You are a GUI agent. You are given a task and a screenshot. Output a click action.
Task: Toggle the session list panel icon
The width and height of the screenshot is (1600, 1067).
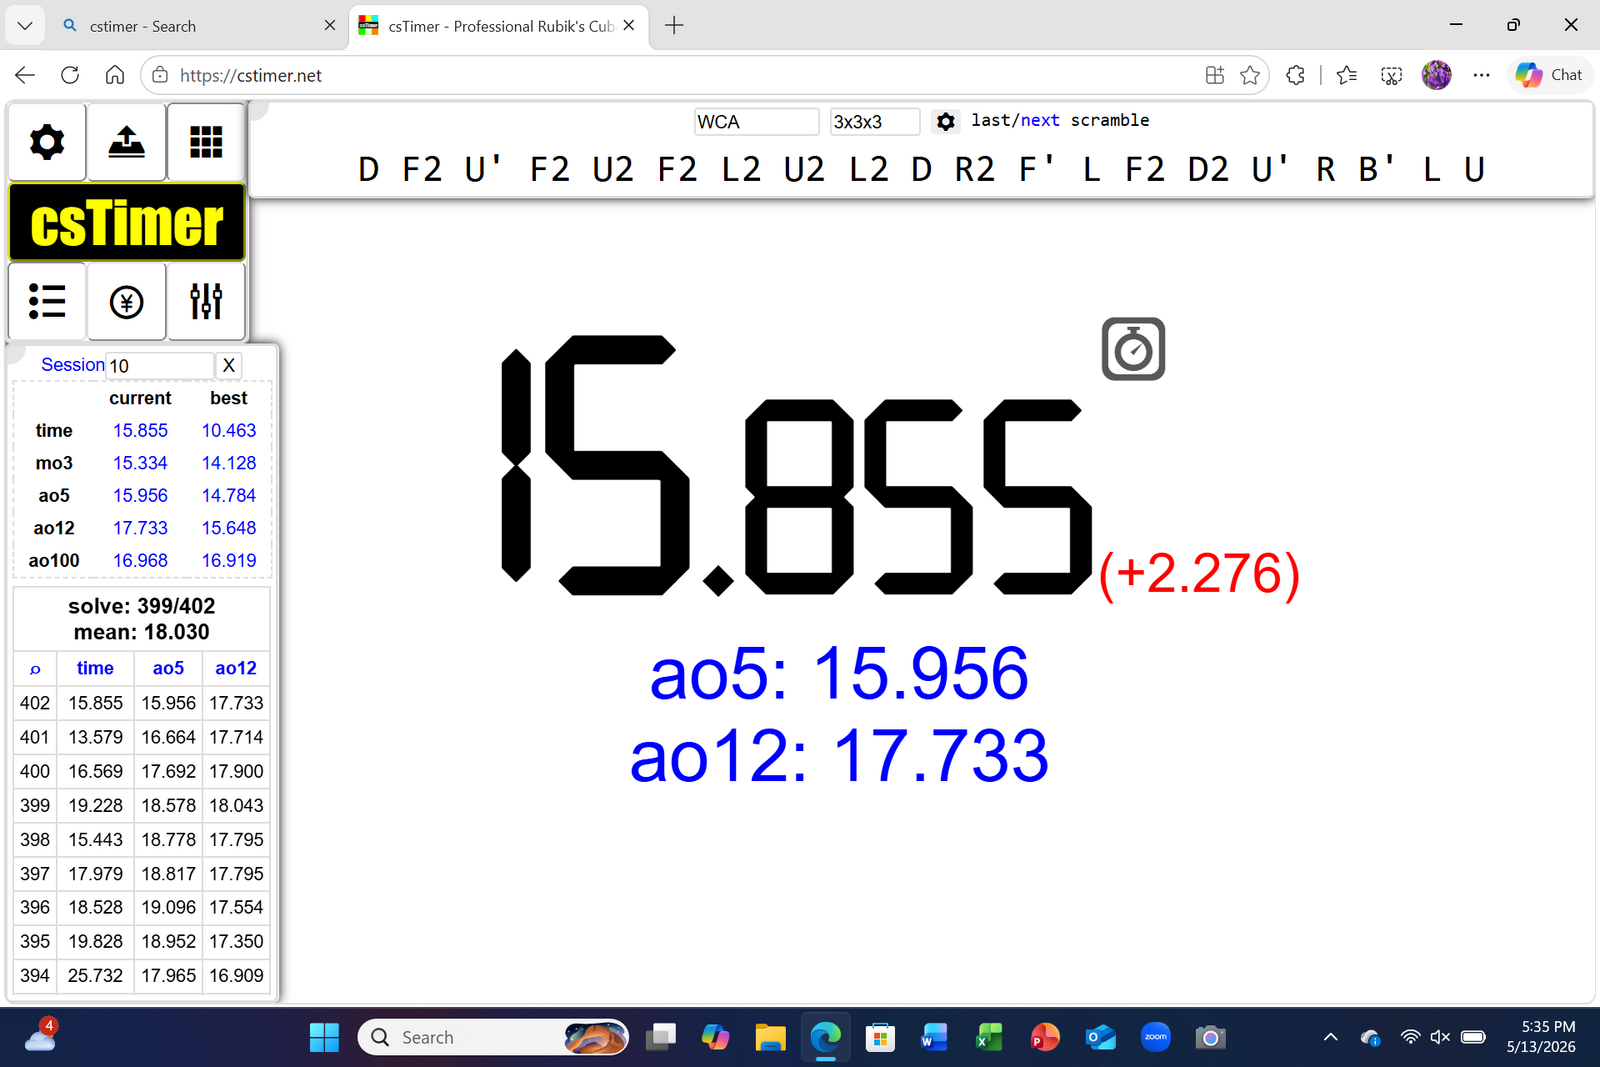[47, 301]
